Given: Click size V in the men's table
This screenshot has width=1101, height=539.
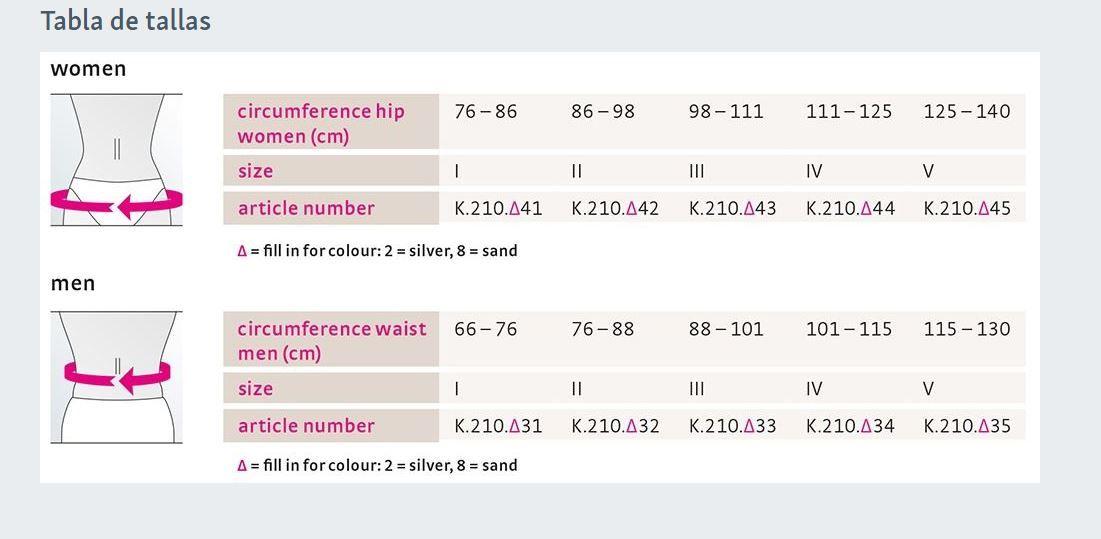Looking at the screenshot, I should (928, 389).
